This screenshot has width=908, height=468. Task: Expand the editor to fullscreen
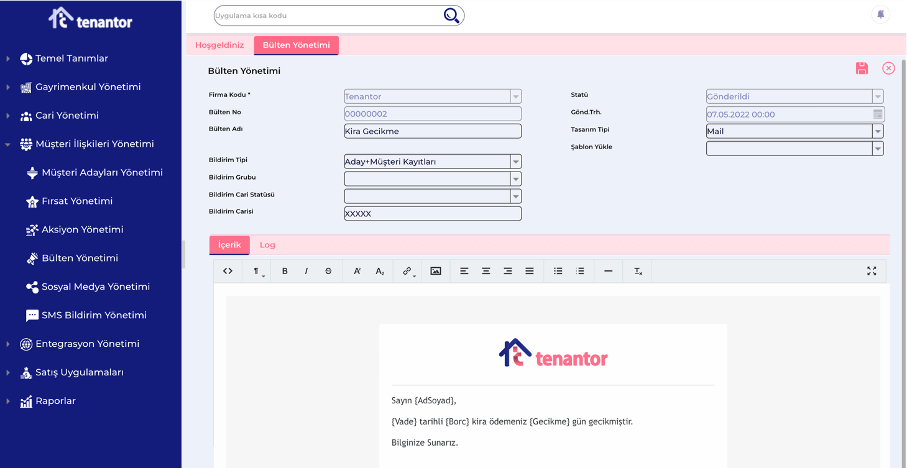point(871,271)
